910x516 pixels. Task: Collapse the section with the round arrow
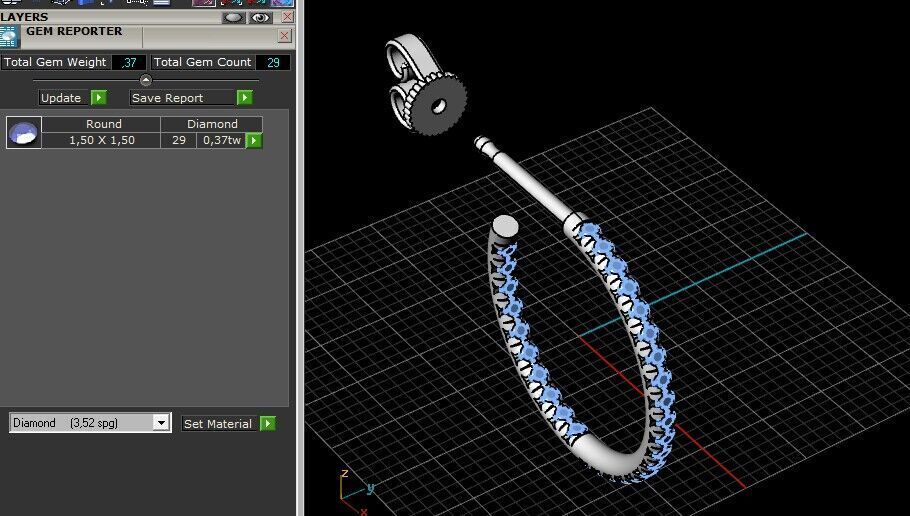click(x=146, y=80)
